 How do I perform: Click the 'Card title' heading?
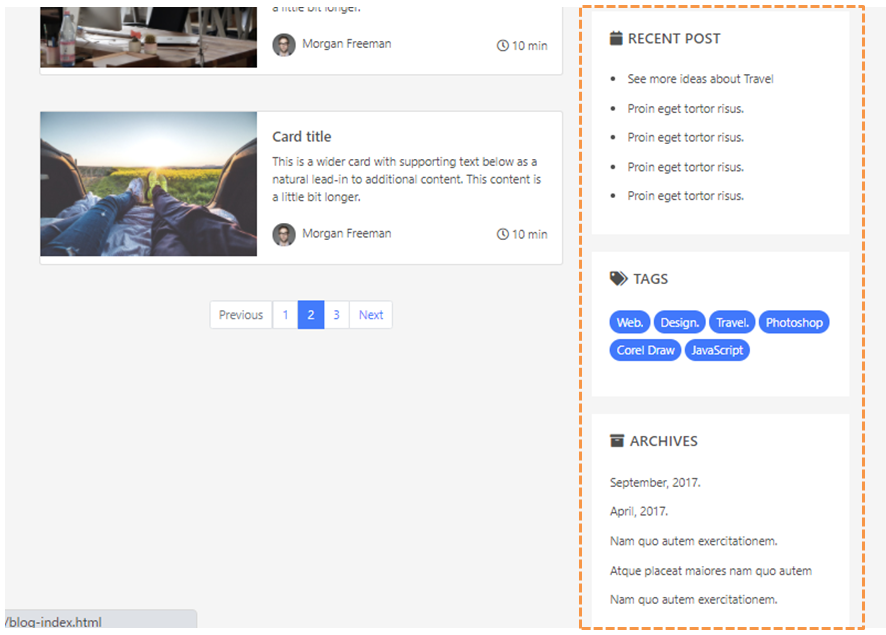coord(302,137)
